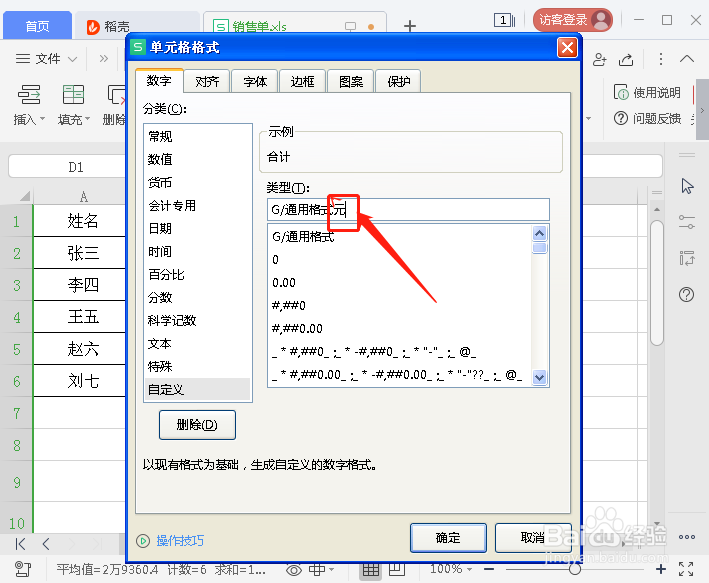The width and height of the screenshot is (709, 583).
Task: Click the select-all corner triangle
Action: click(24, 196)
